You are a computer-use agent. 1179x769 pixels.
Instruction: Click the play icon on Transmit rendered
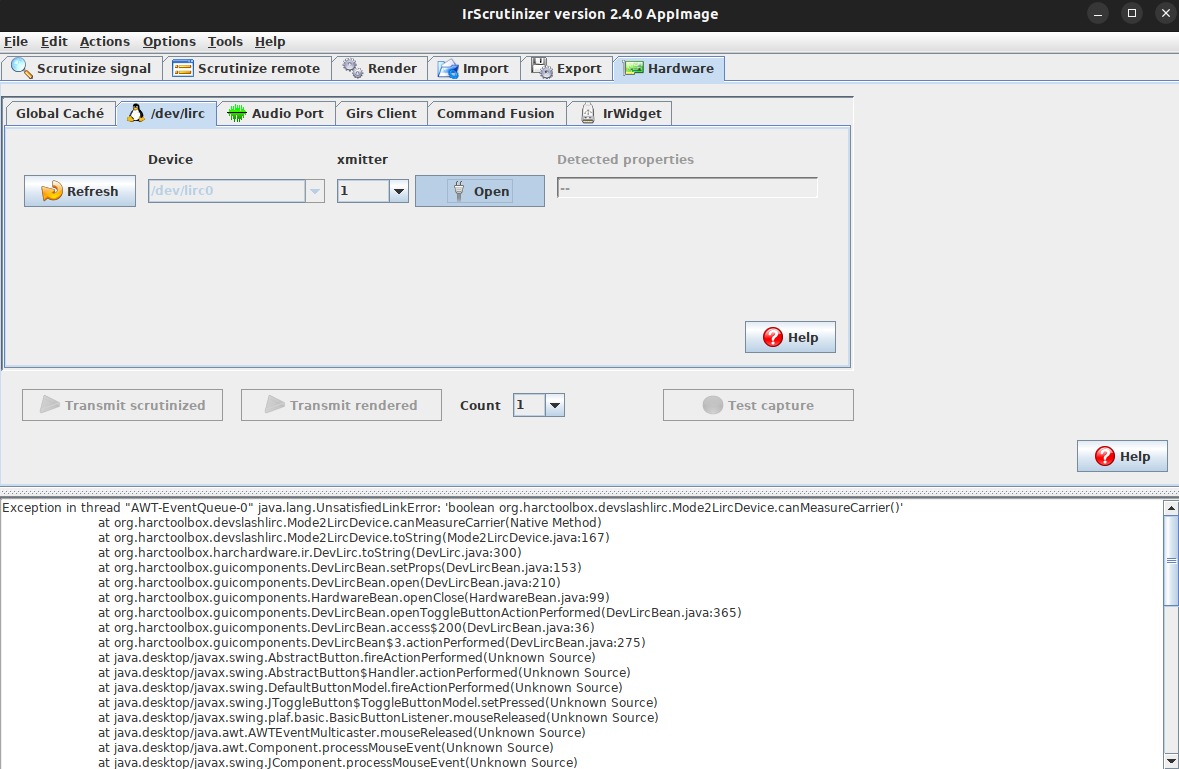point(274,404)
